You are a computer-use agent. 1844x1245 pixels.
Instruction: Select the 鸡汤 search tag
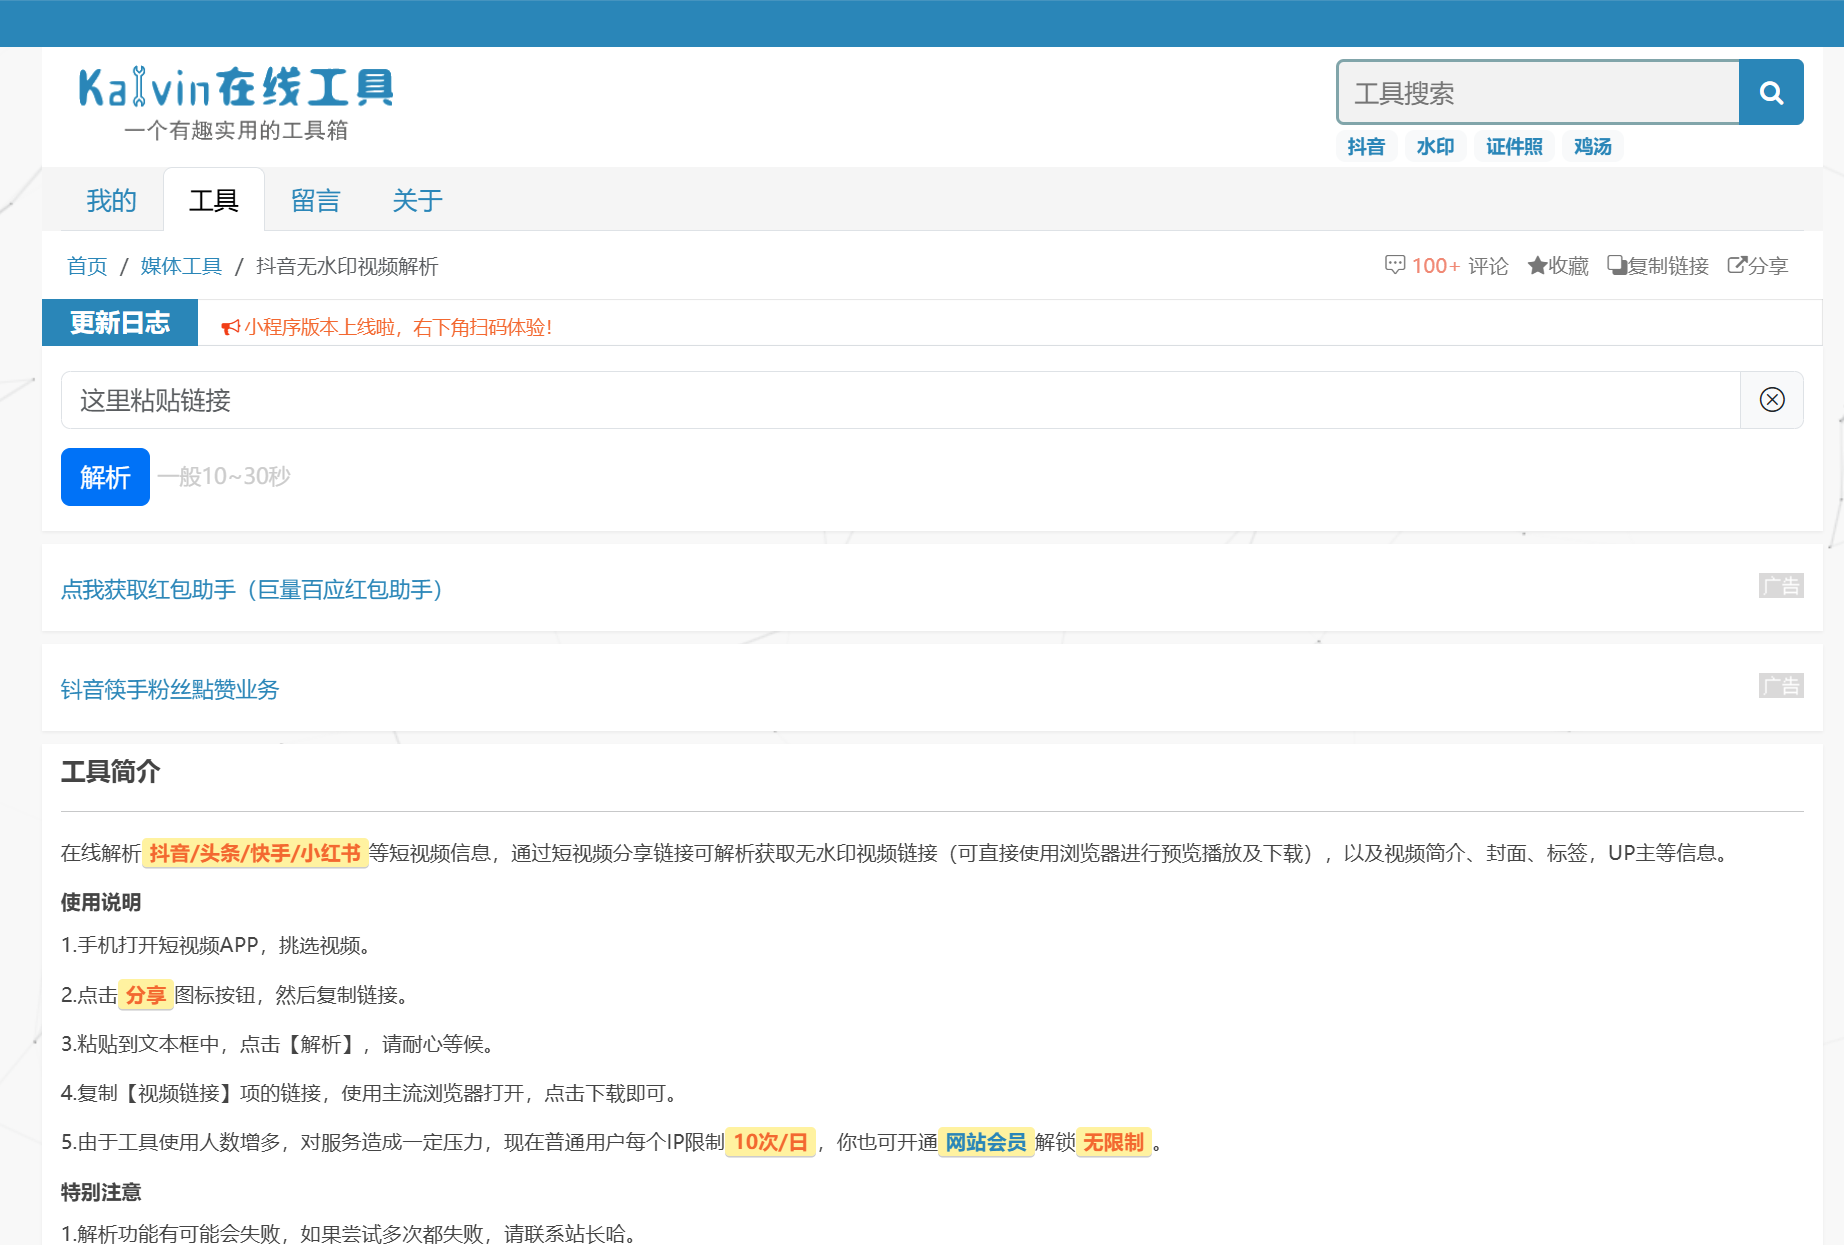pos(1592,147)
